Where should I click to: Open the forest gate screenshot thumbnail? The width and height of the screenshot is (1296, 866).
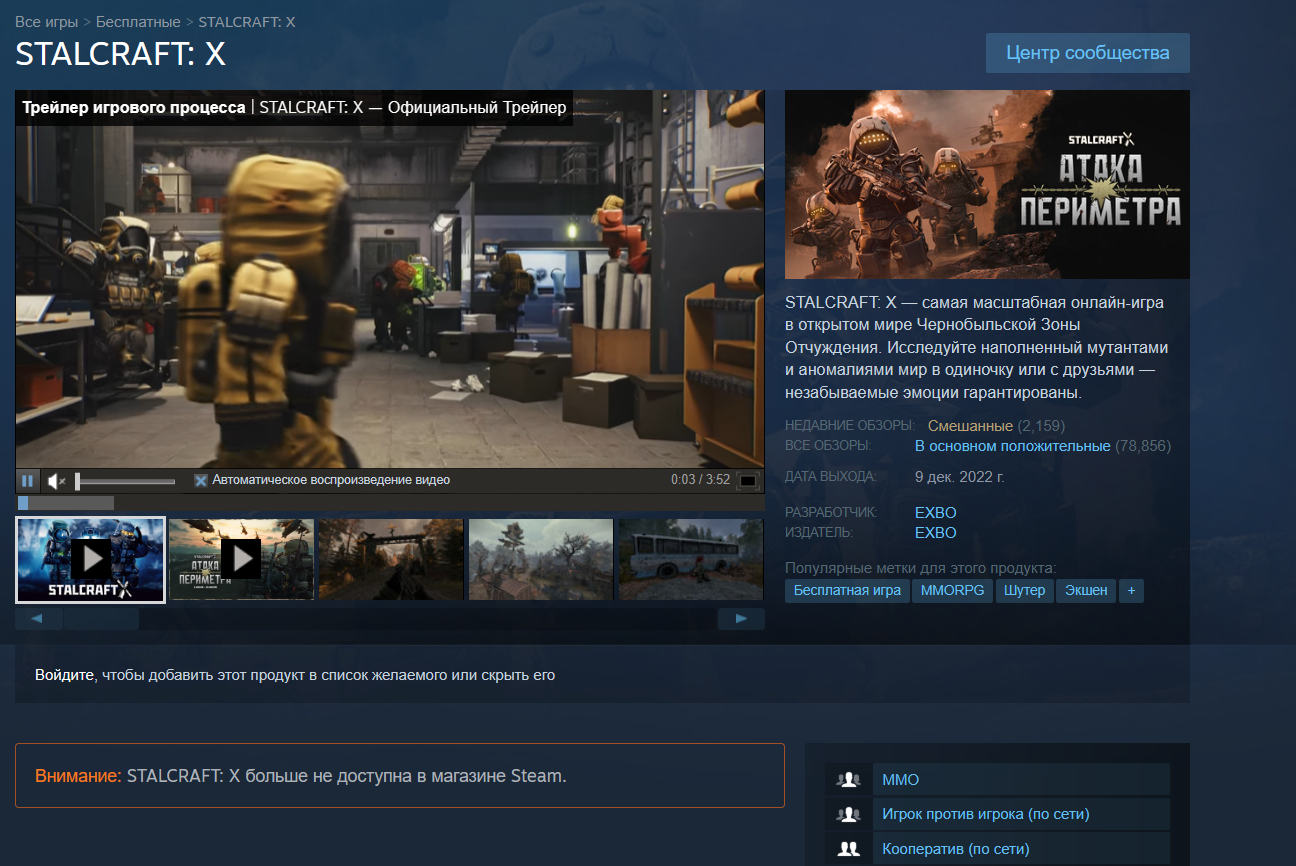click(x=391, y=559)
